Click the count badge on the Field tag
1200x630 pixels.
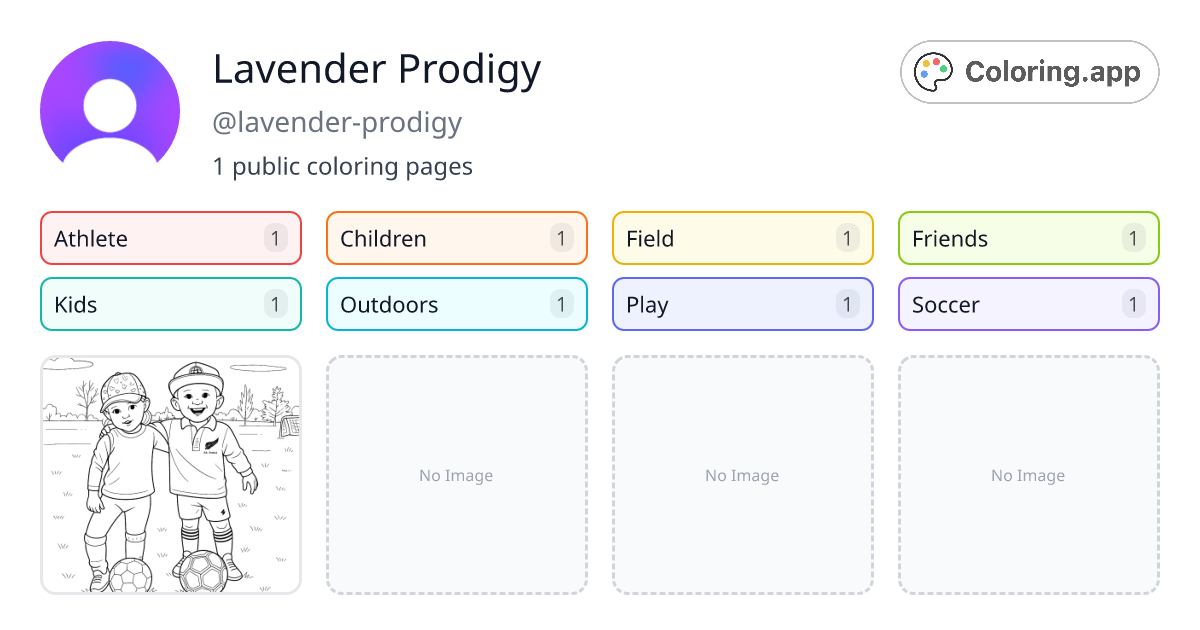point(847,238)
